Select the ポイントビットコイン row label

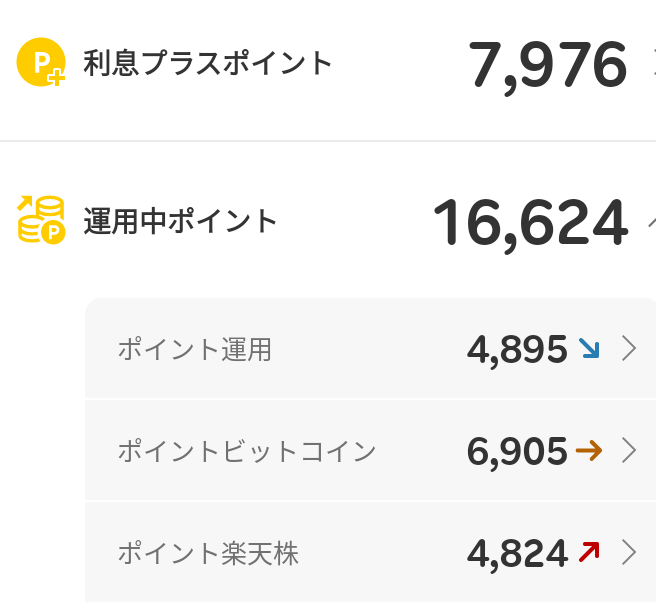click(246, 452)
